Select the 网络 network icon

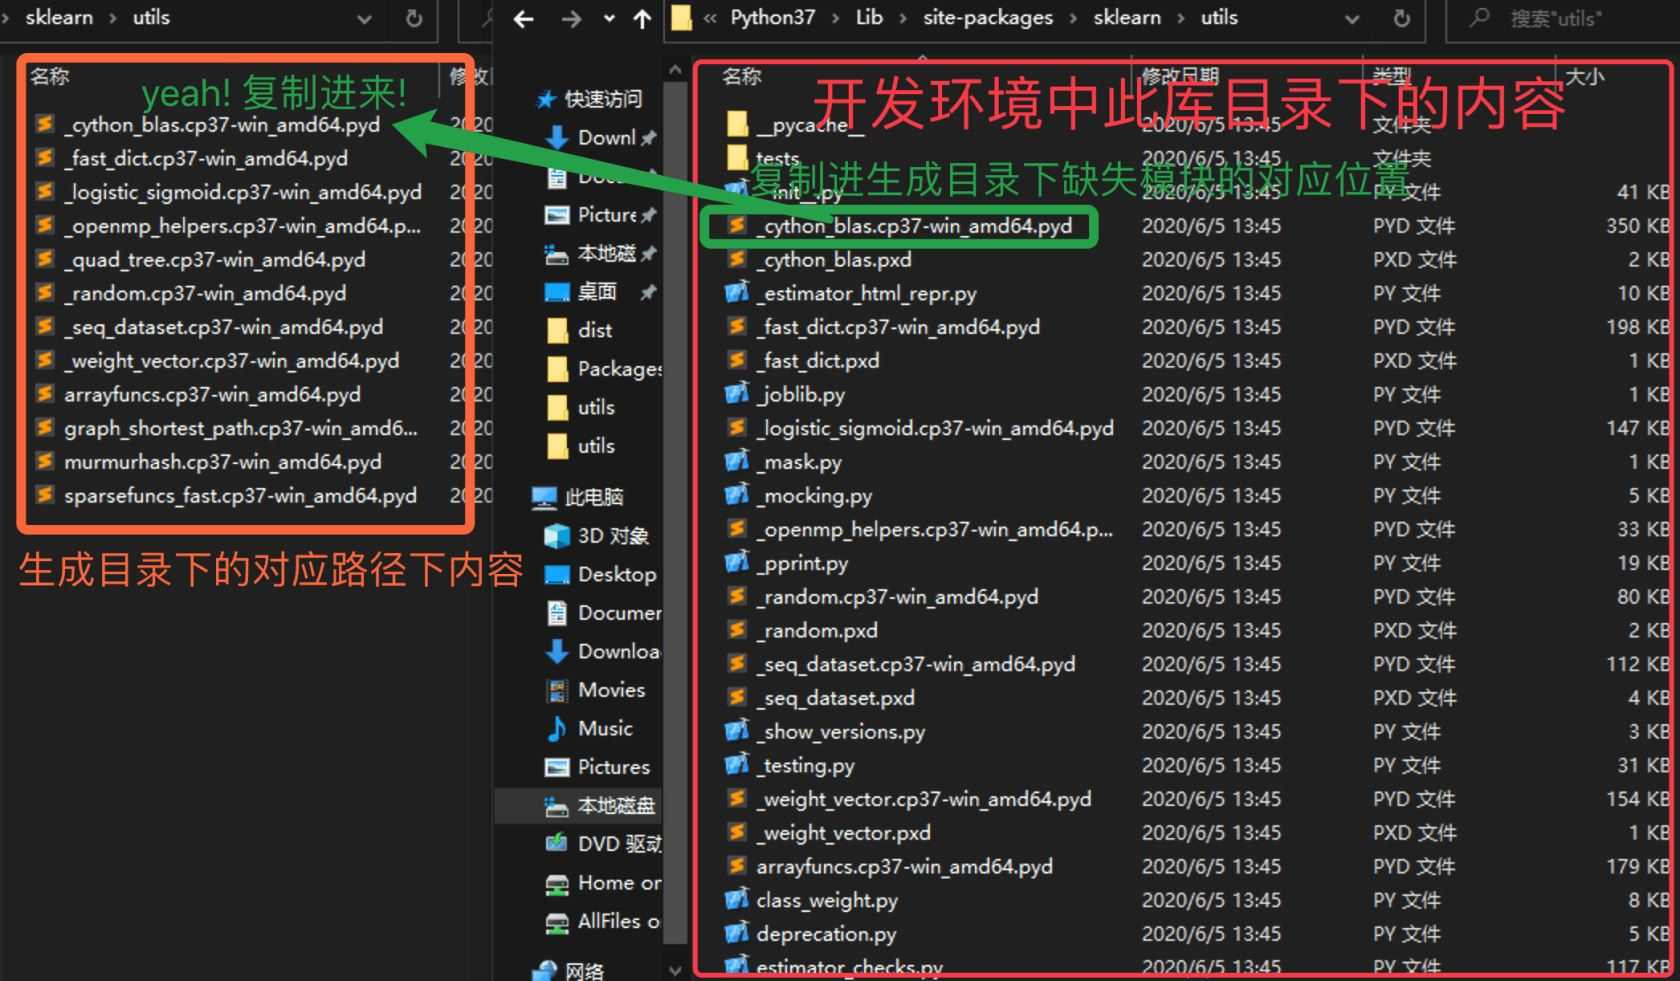tap(545, 970)
